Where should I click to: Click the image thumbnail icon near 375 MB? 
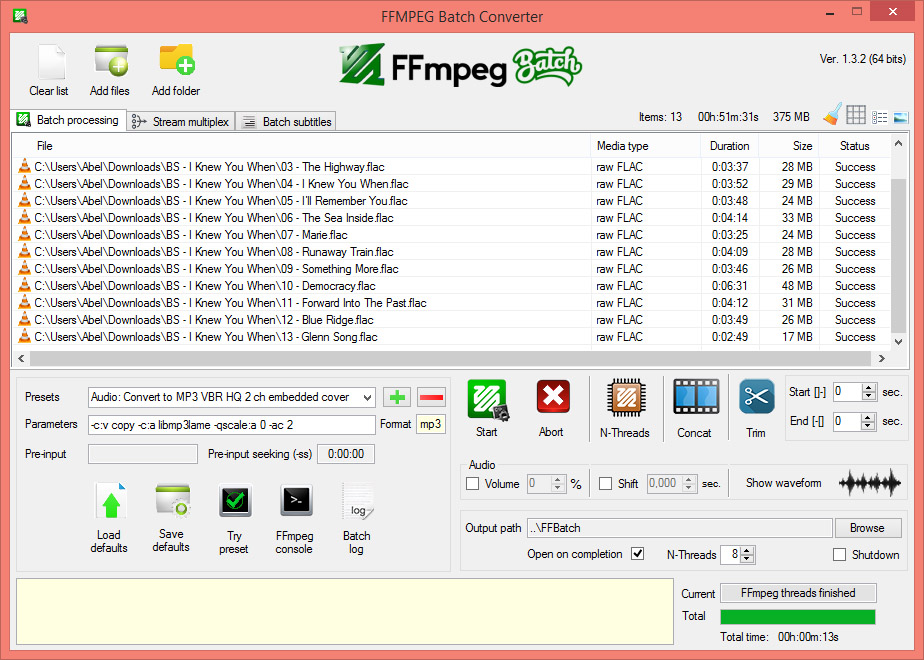[x=900, y=117]
